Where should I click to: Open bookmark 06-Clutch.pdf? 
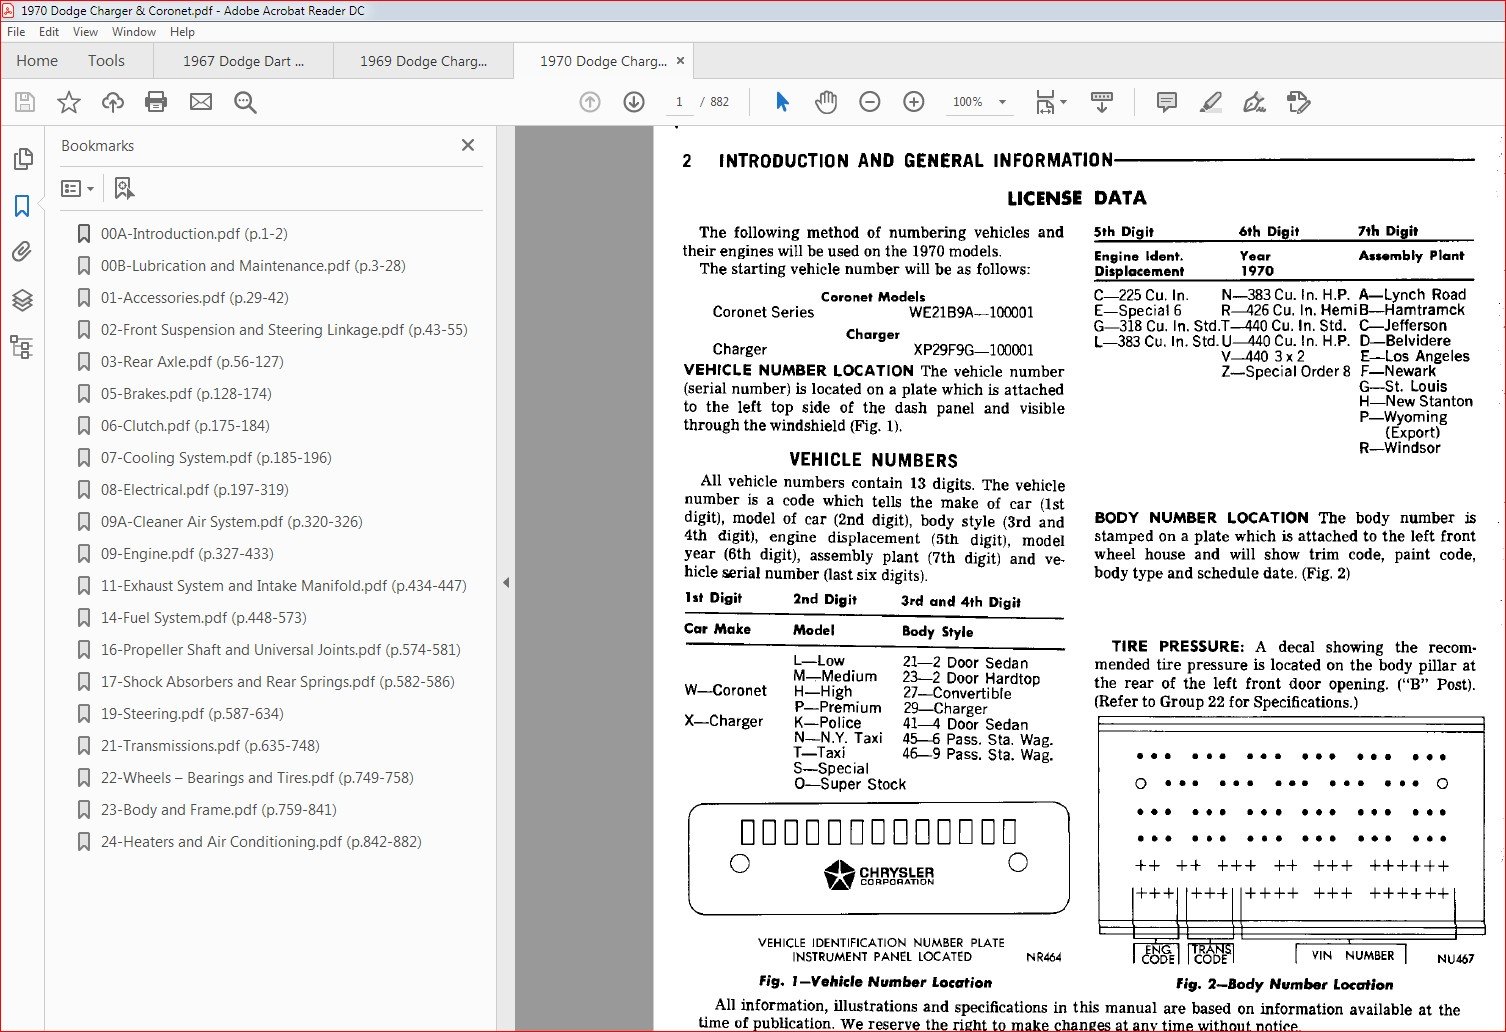[x=185, y=426]
